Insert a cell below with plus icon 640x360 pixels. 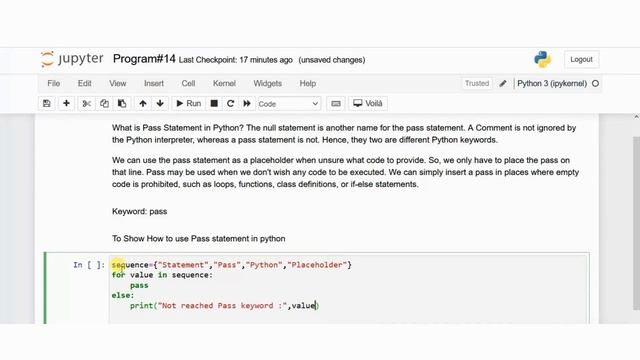[66, 104]
